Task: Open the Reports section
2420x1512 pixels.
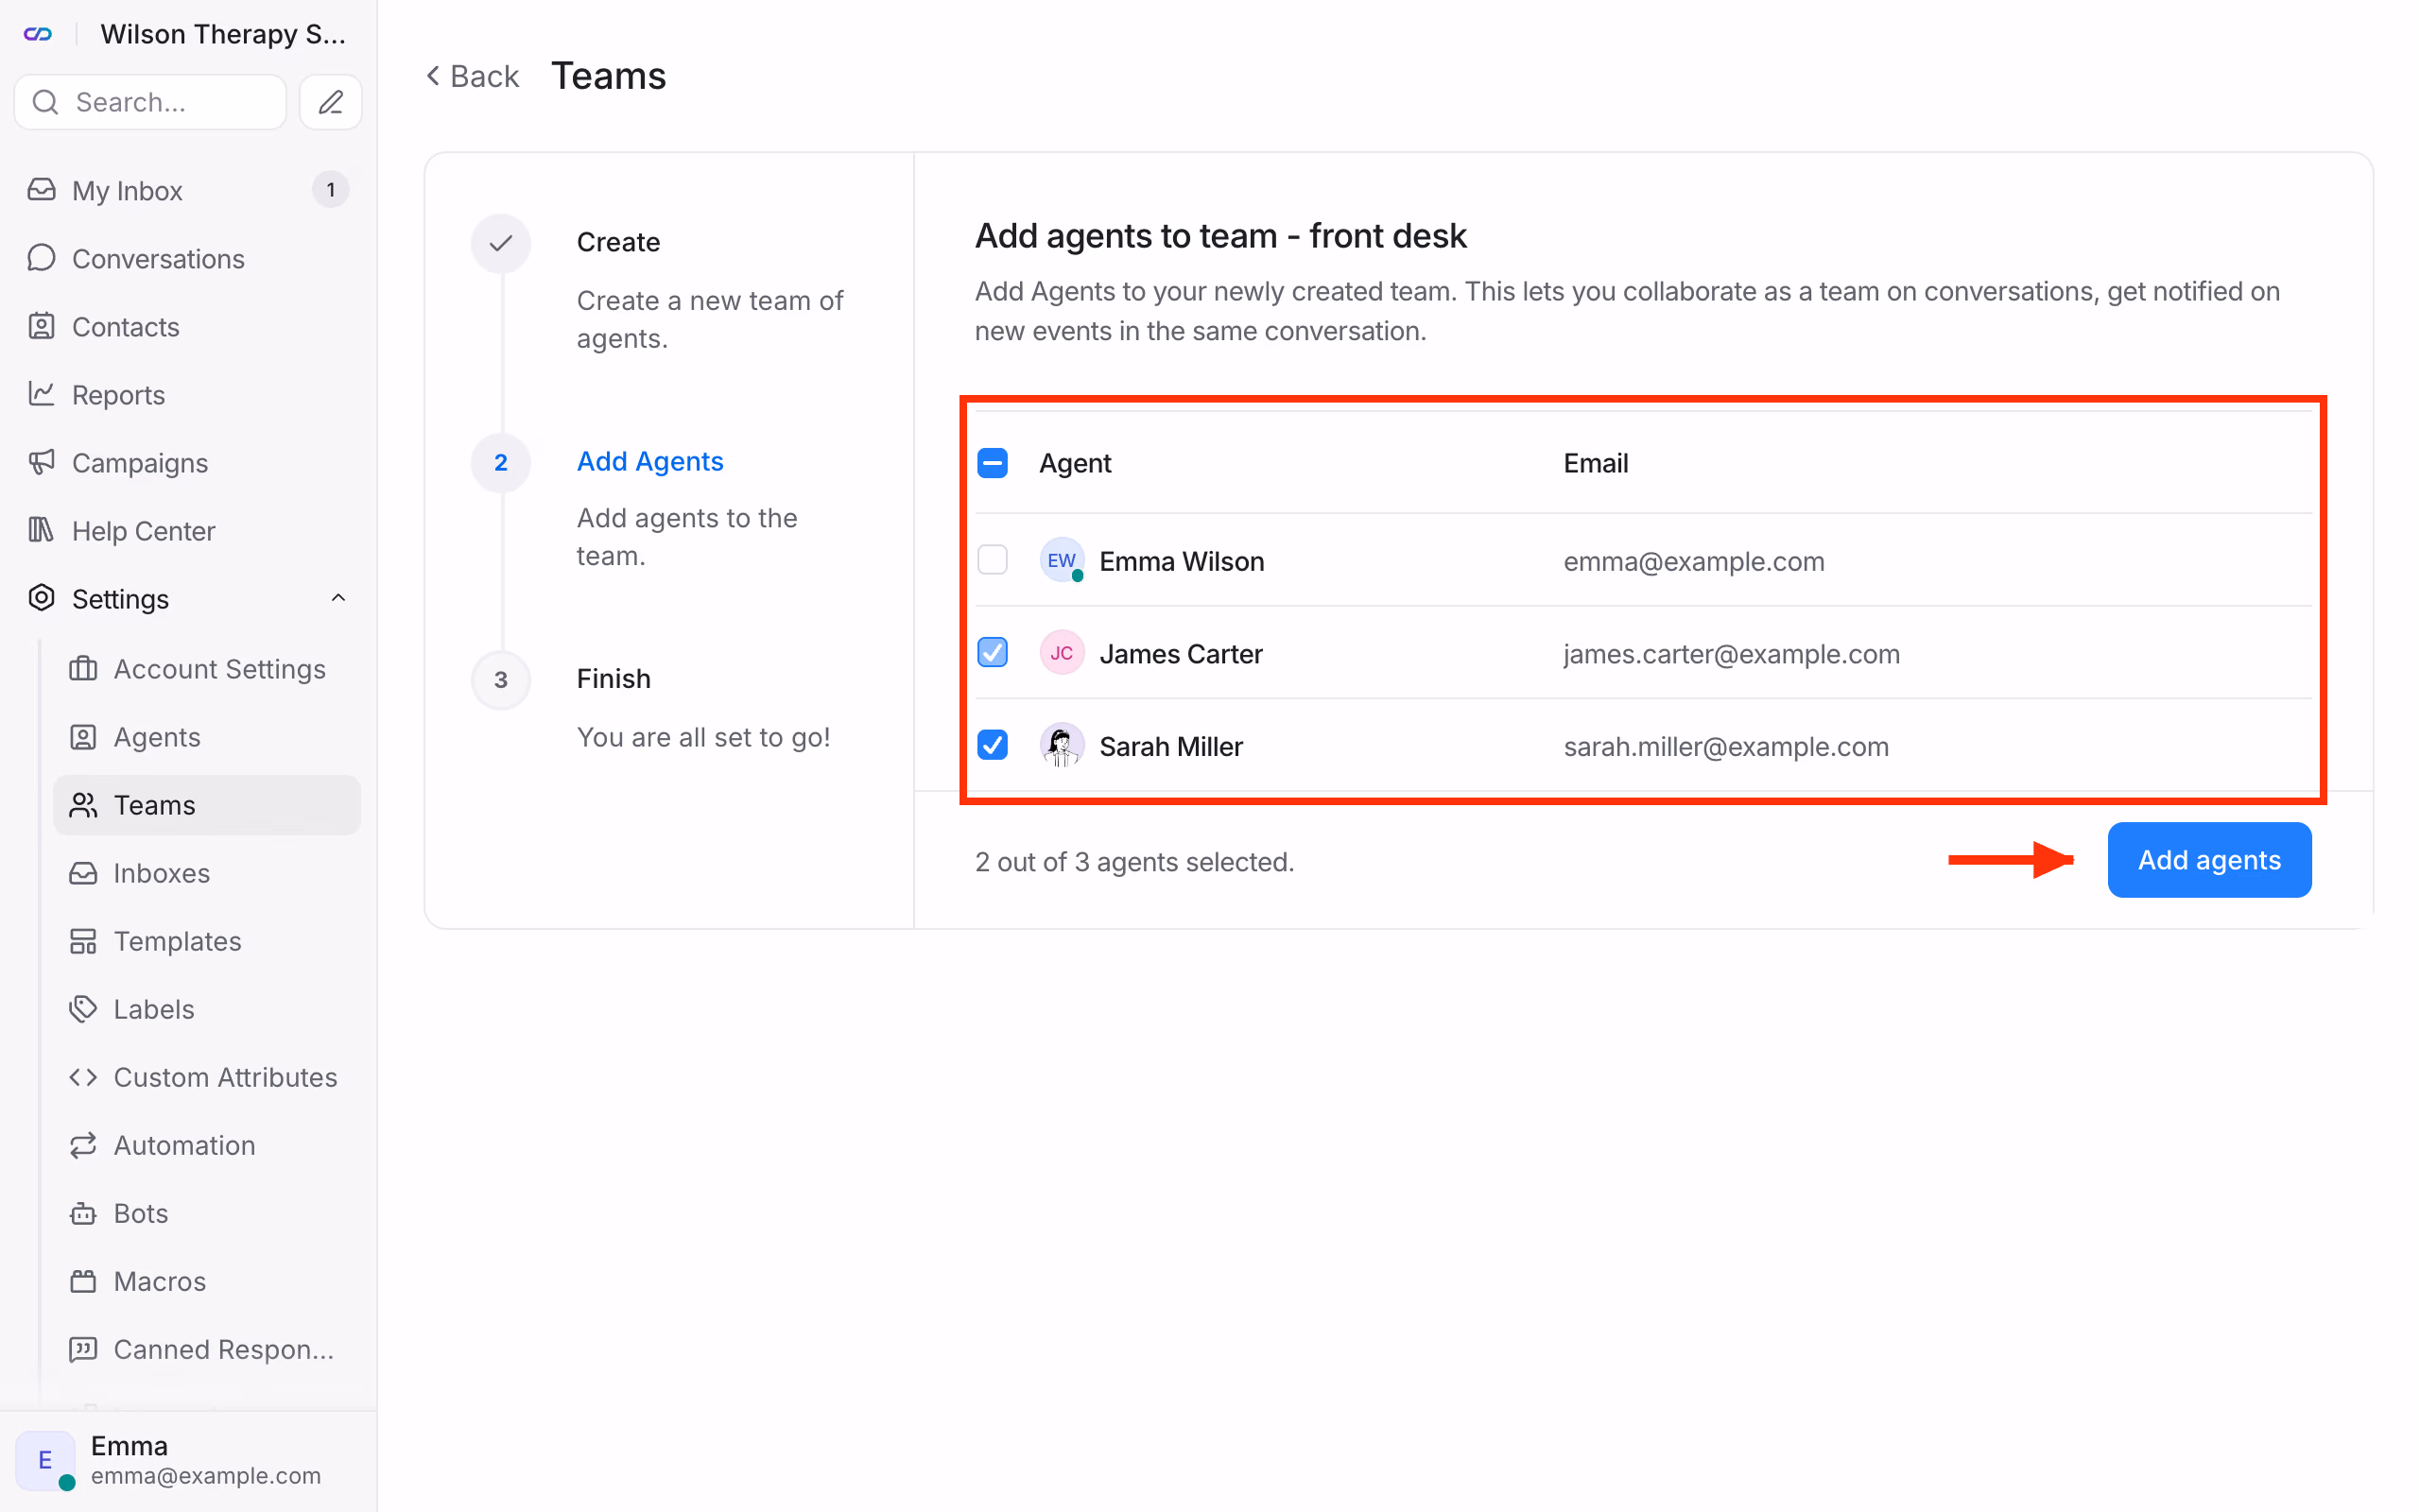Action: point(188,394)
